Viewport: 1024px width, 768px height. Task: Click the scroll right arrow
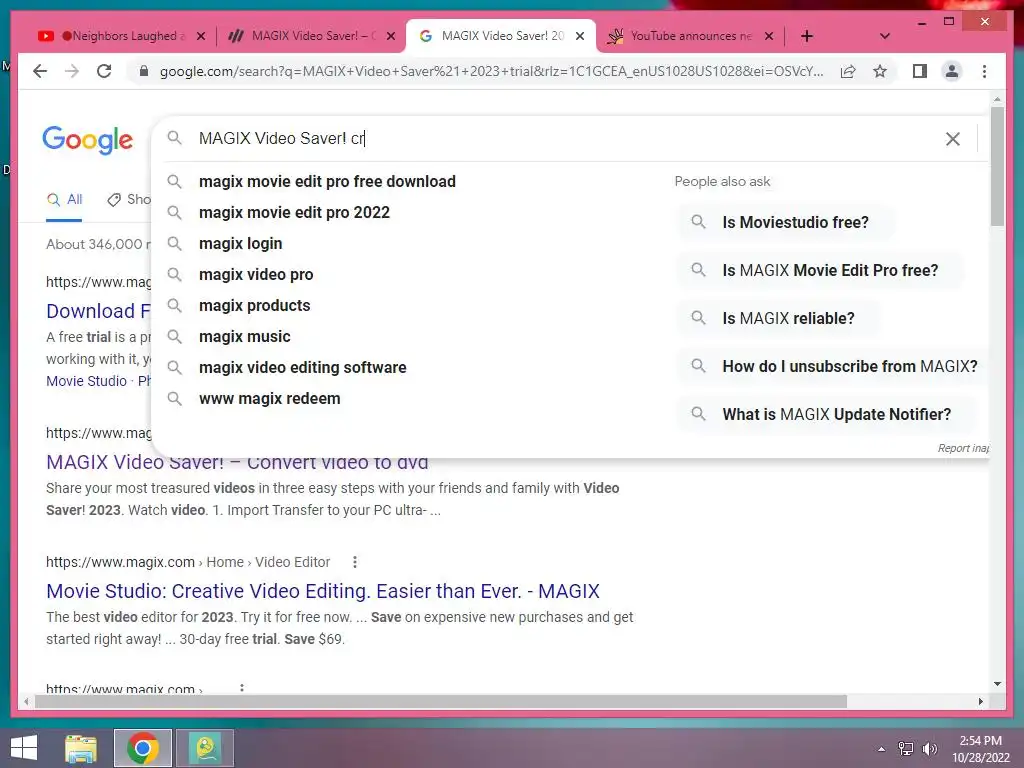click(x=980, y=701)
